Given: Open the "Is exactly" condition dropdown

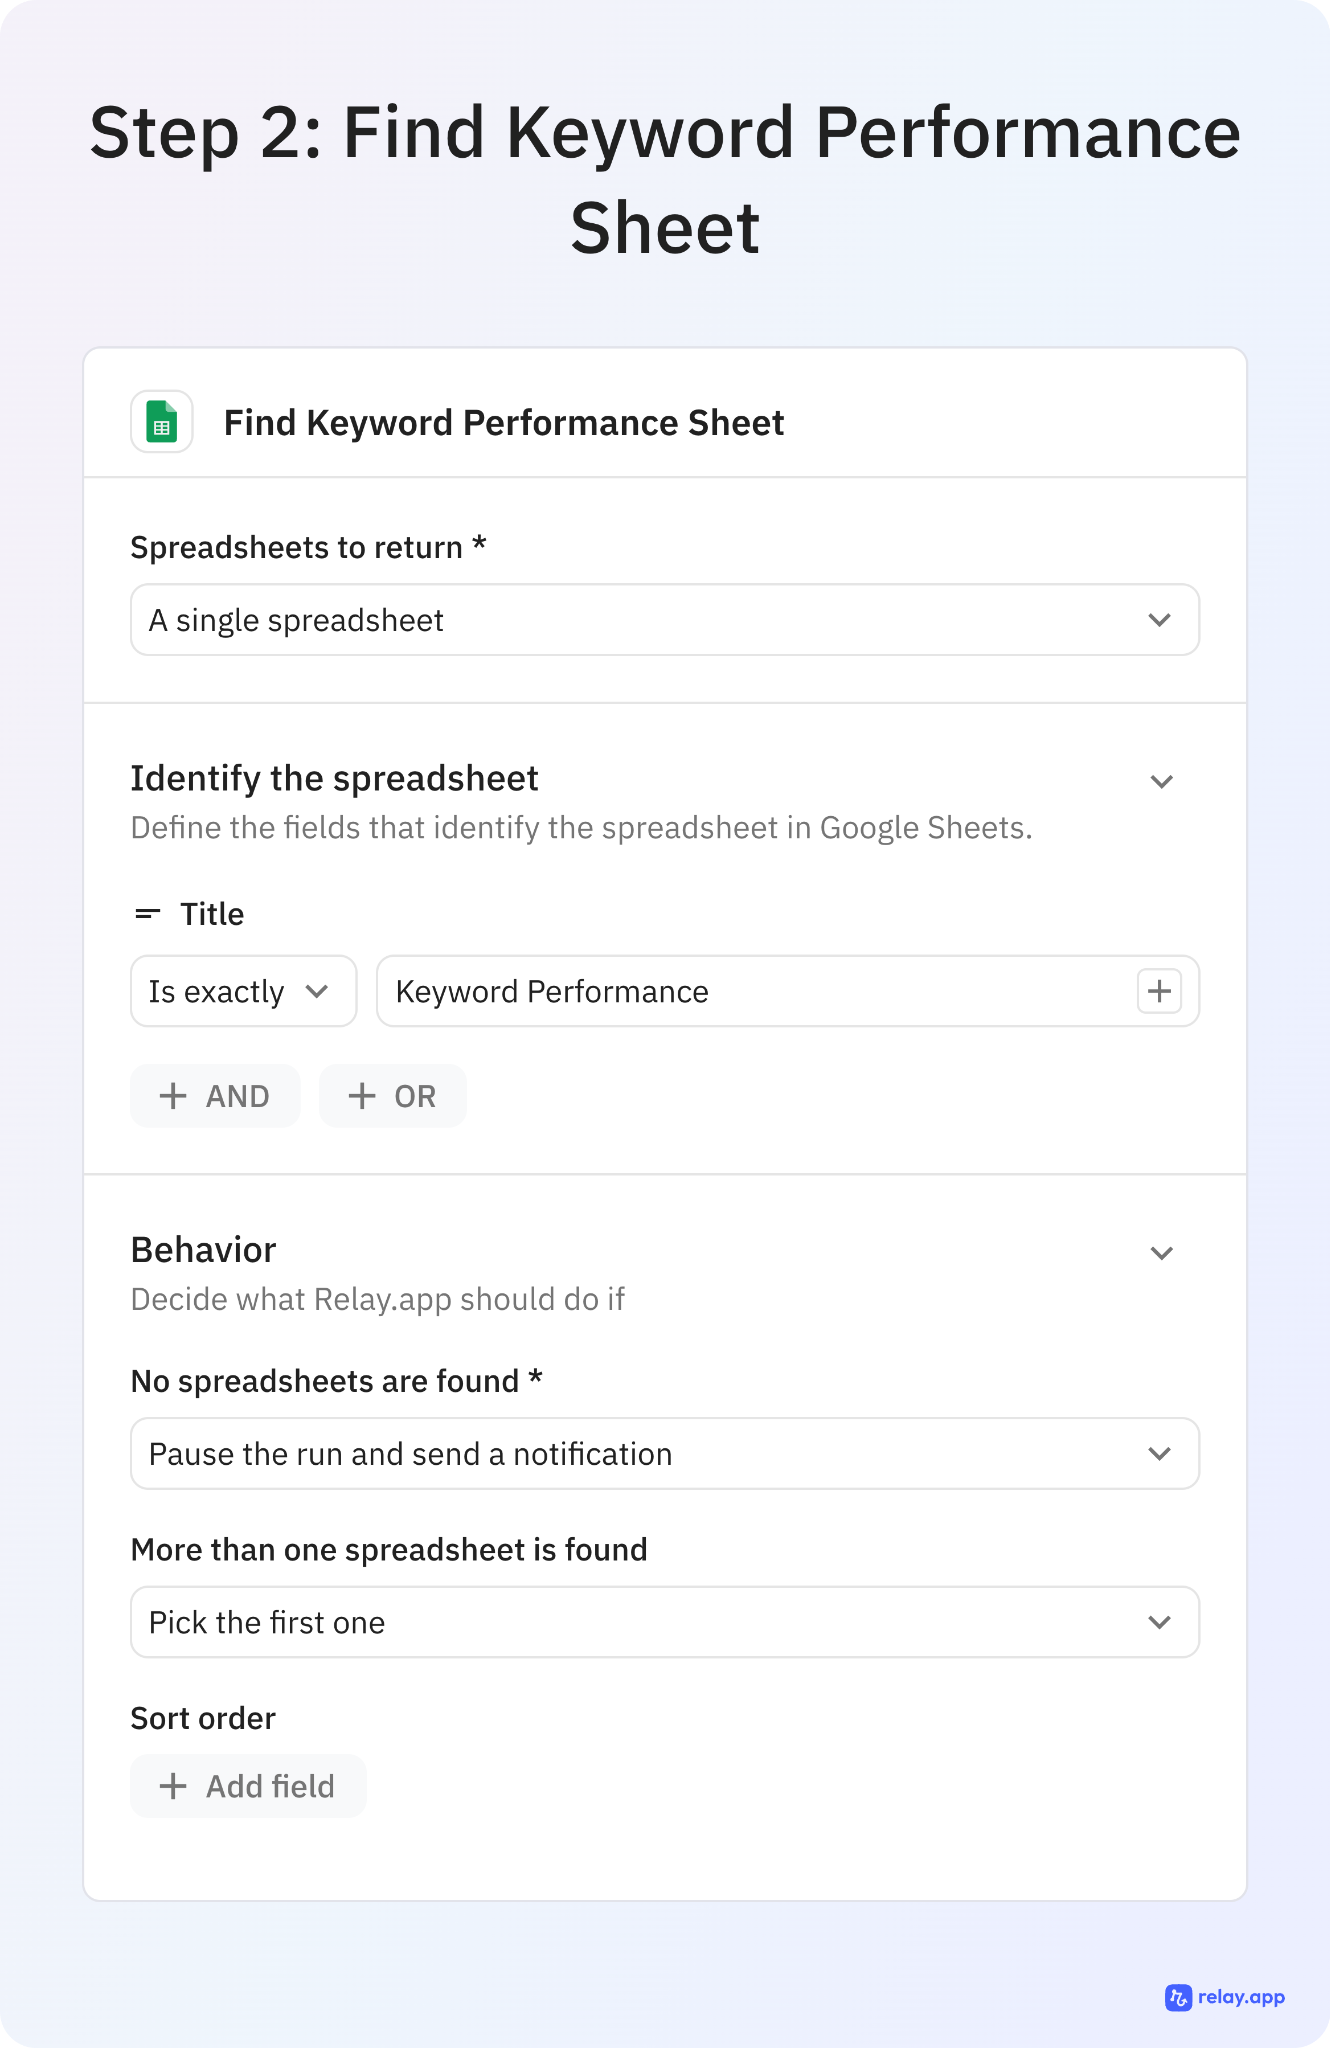Looking at the screenshot, I should (243, 991).
